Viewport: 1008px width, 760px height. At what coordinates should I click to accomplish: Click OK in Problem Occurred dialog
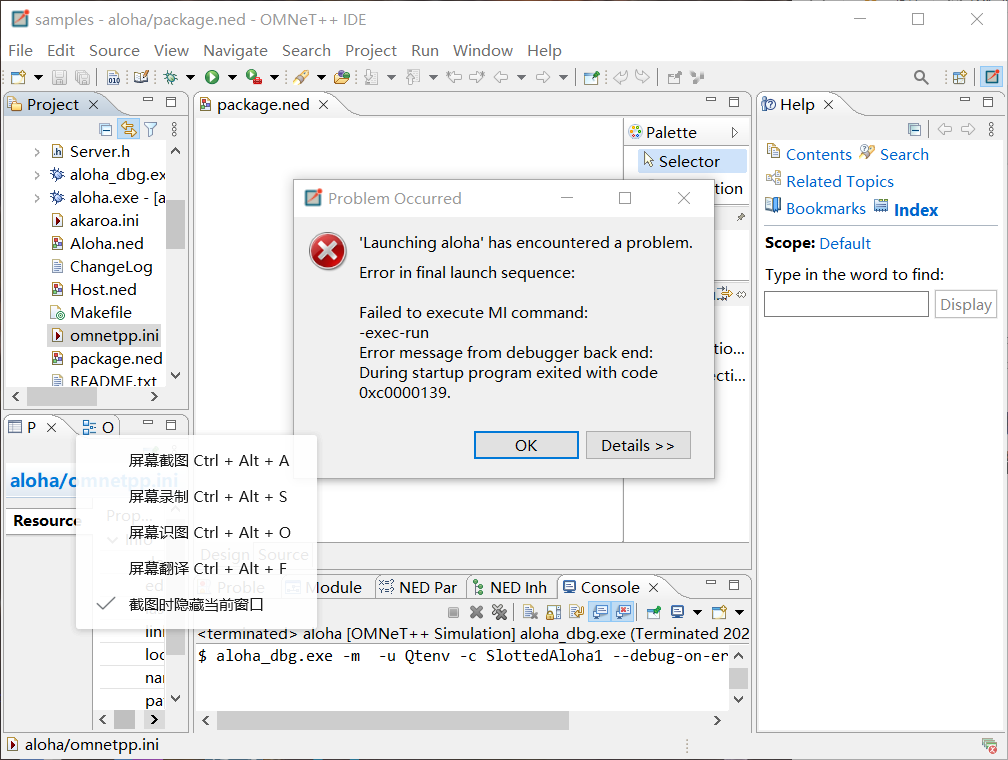526,445
